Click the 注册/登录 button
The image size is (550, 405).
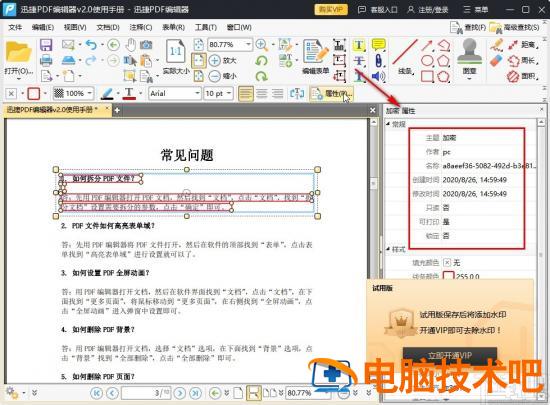click(x=428, y=9)
